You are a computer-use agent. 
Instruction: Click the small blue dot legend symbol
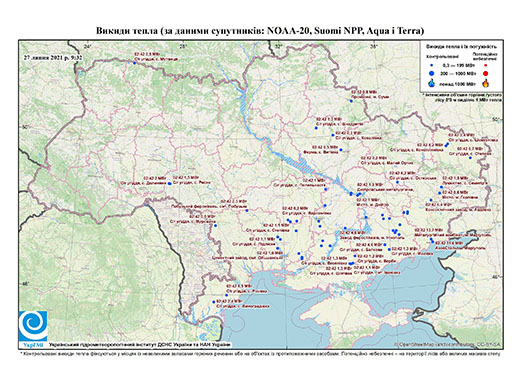tap(432, 66)
